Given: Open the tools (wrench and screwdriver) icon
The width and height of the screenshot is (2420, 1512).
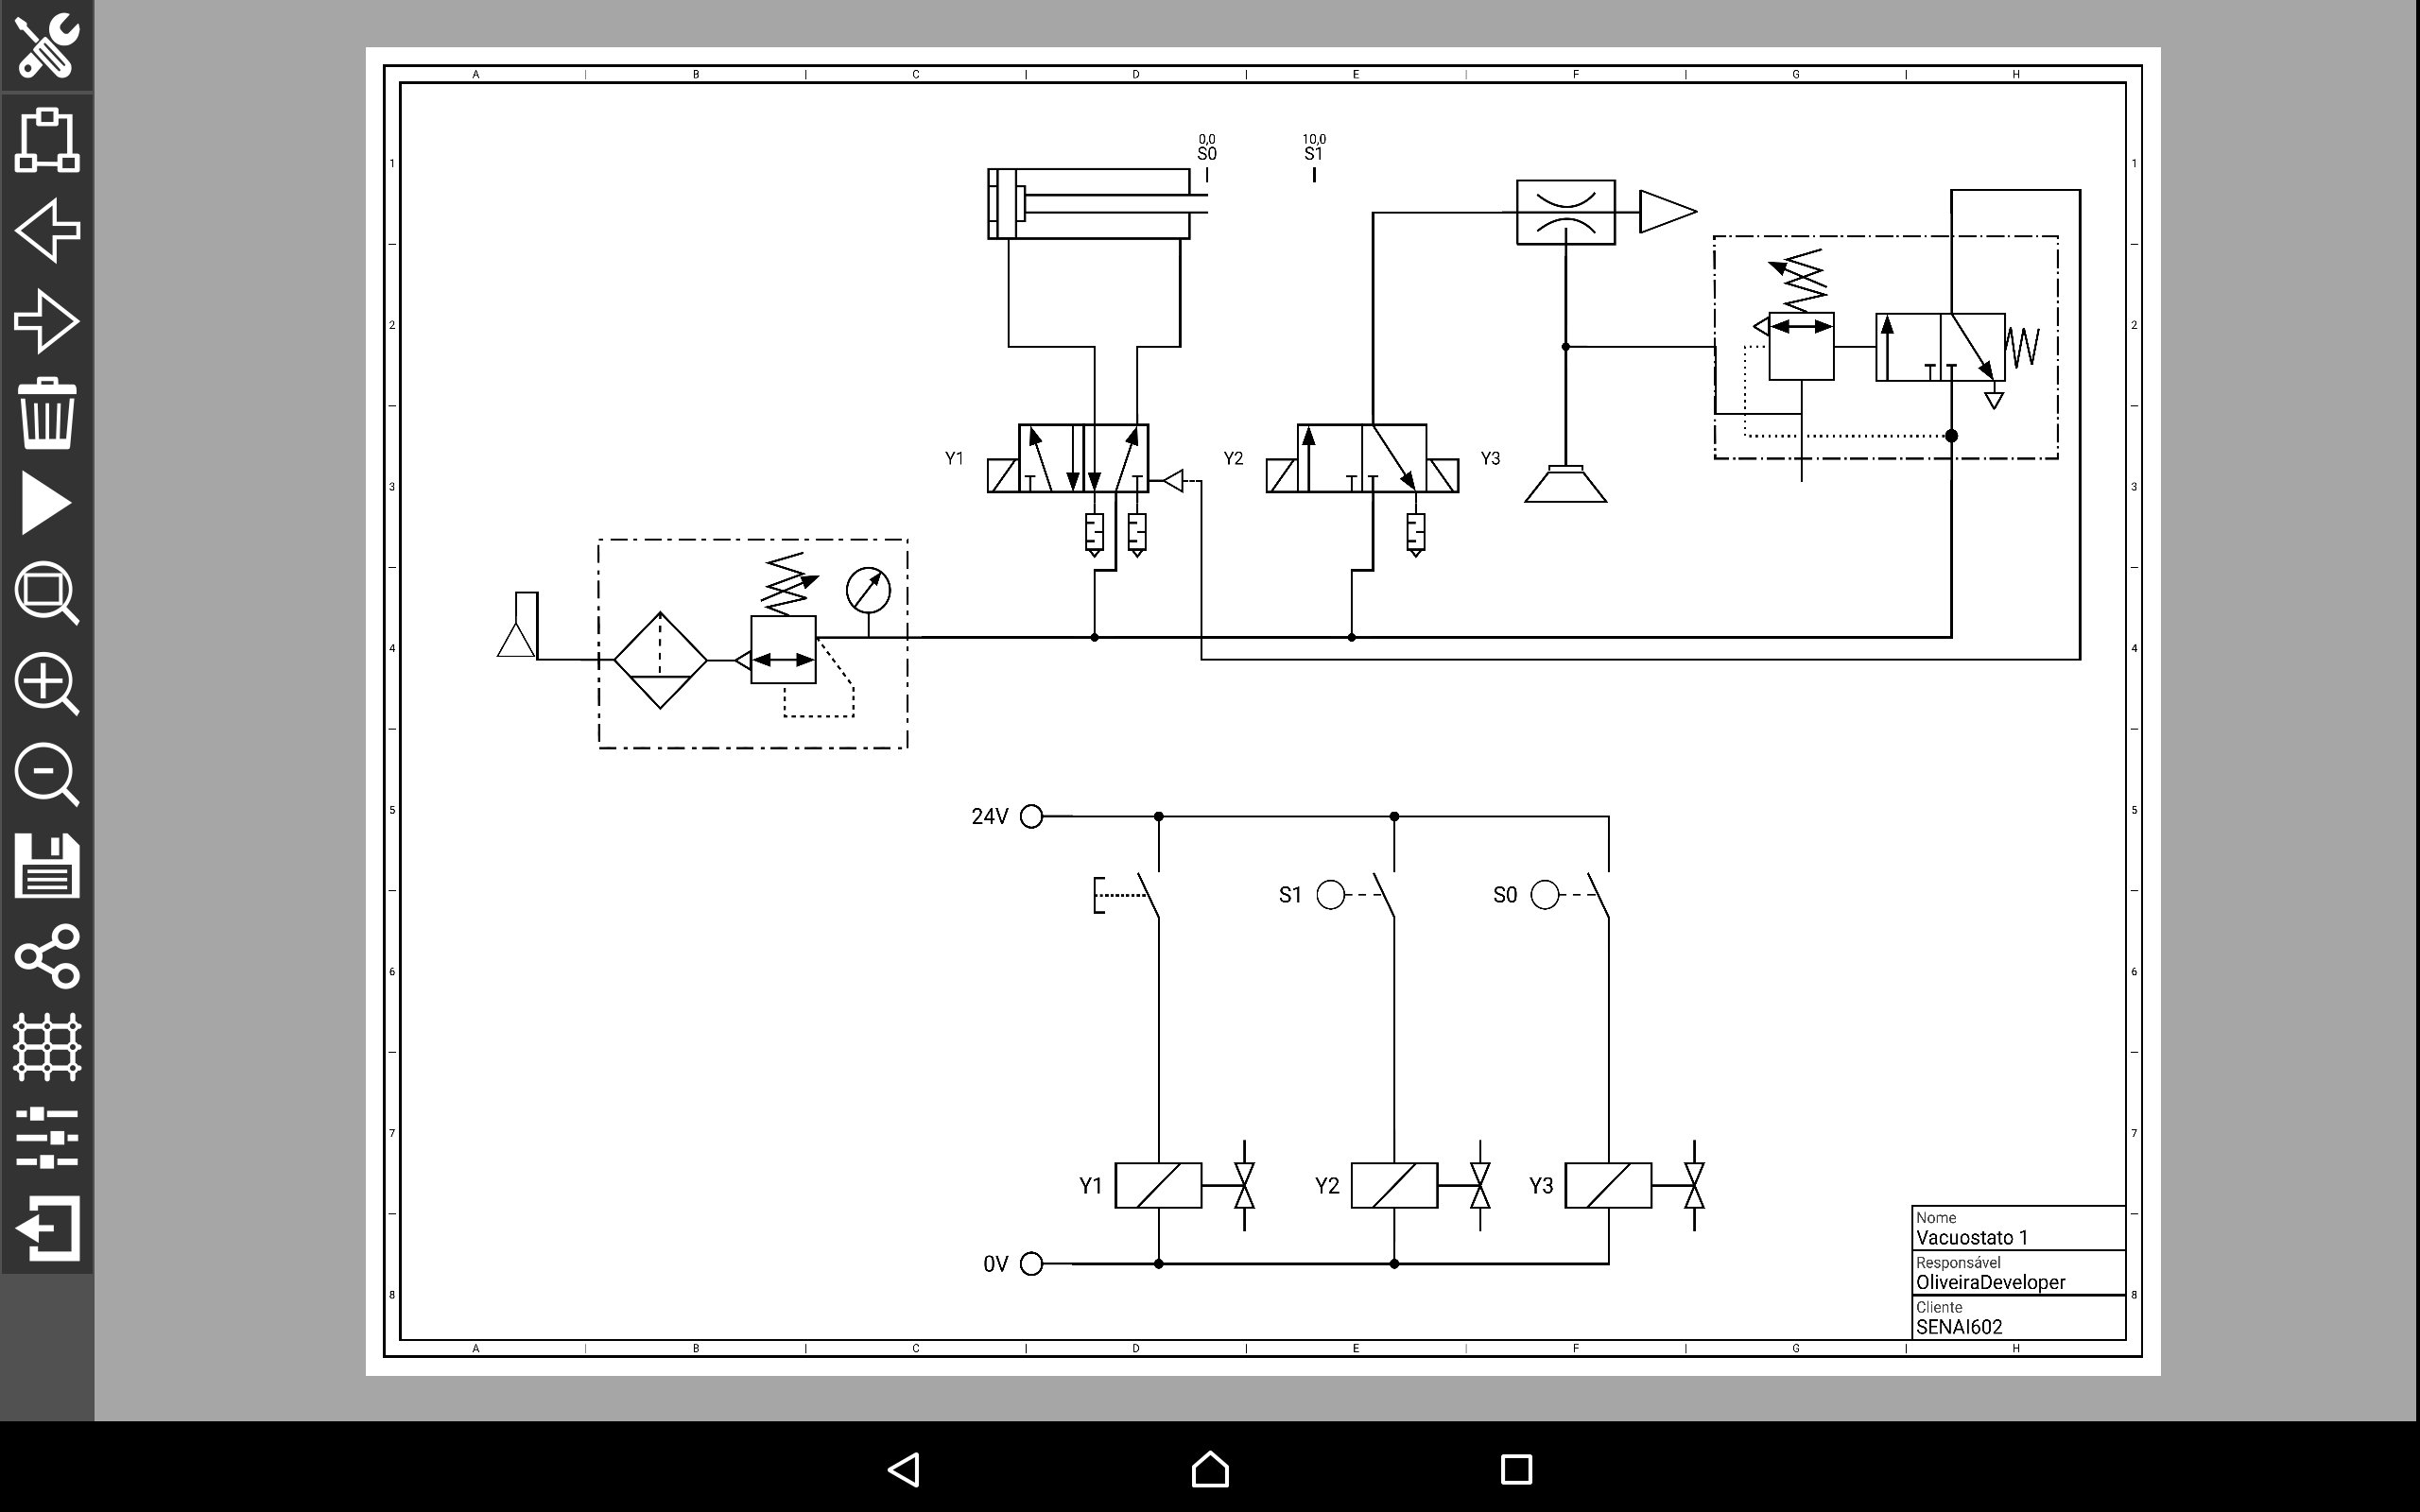Looking at the screenshot, I should click(x=47, y=46).
